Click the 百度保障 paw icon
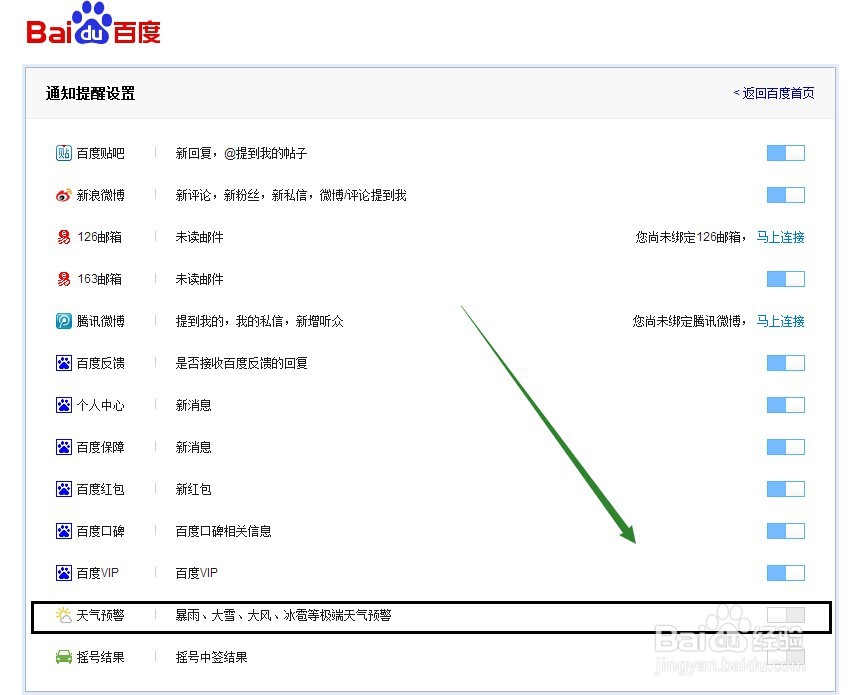Viewport: 853px width, 695px height. (64, 447)
